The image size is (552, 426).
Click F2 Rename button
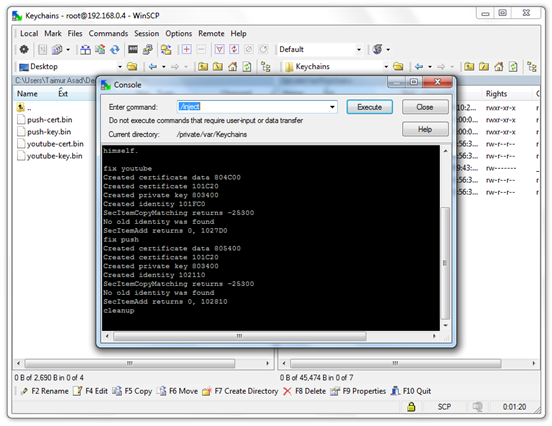tap(44, 391)
